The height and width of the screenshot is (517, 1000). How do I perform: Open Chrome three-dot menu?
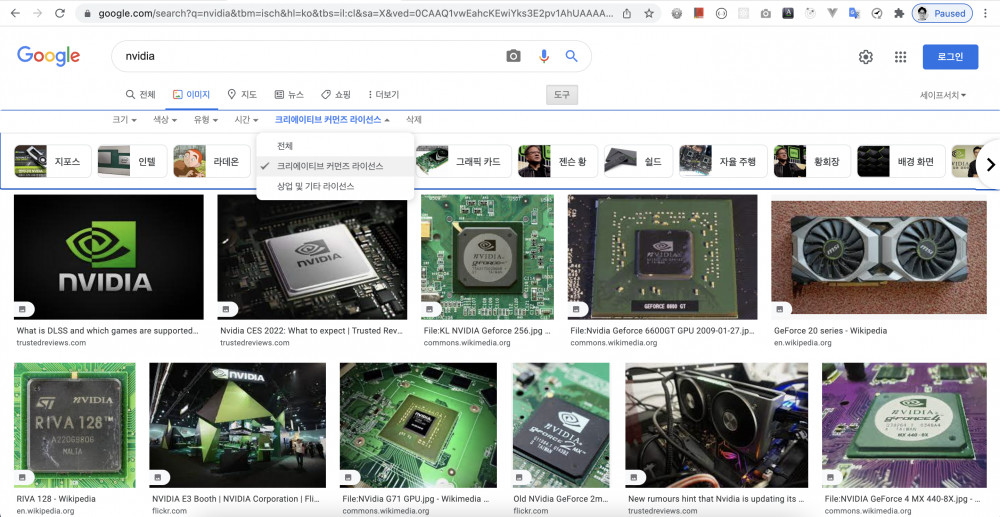985,13
